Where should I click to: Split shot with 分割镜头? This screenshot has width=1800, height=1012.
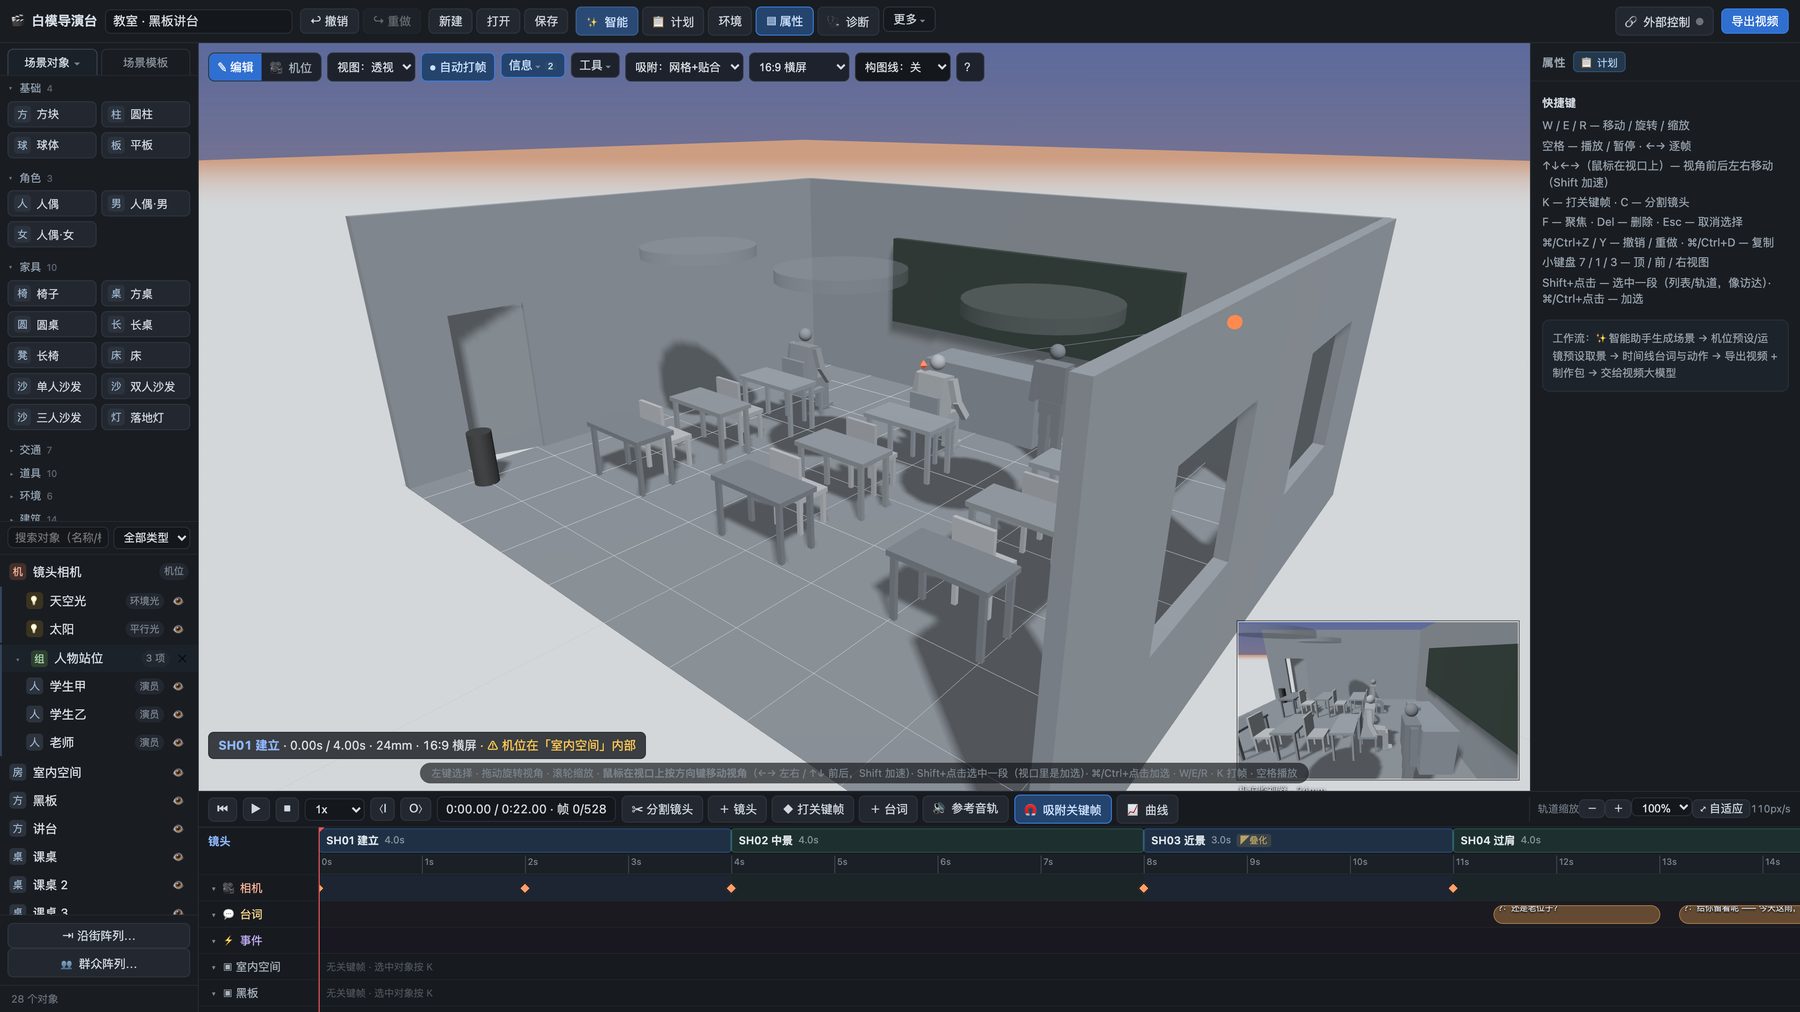(662, 809)
